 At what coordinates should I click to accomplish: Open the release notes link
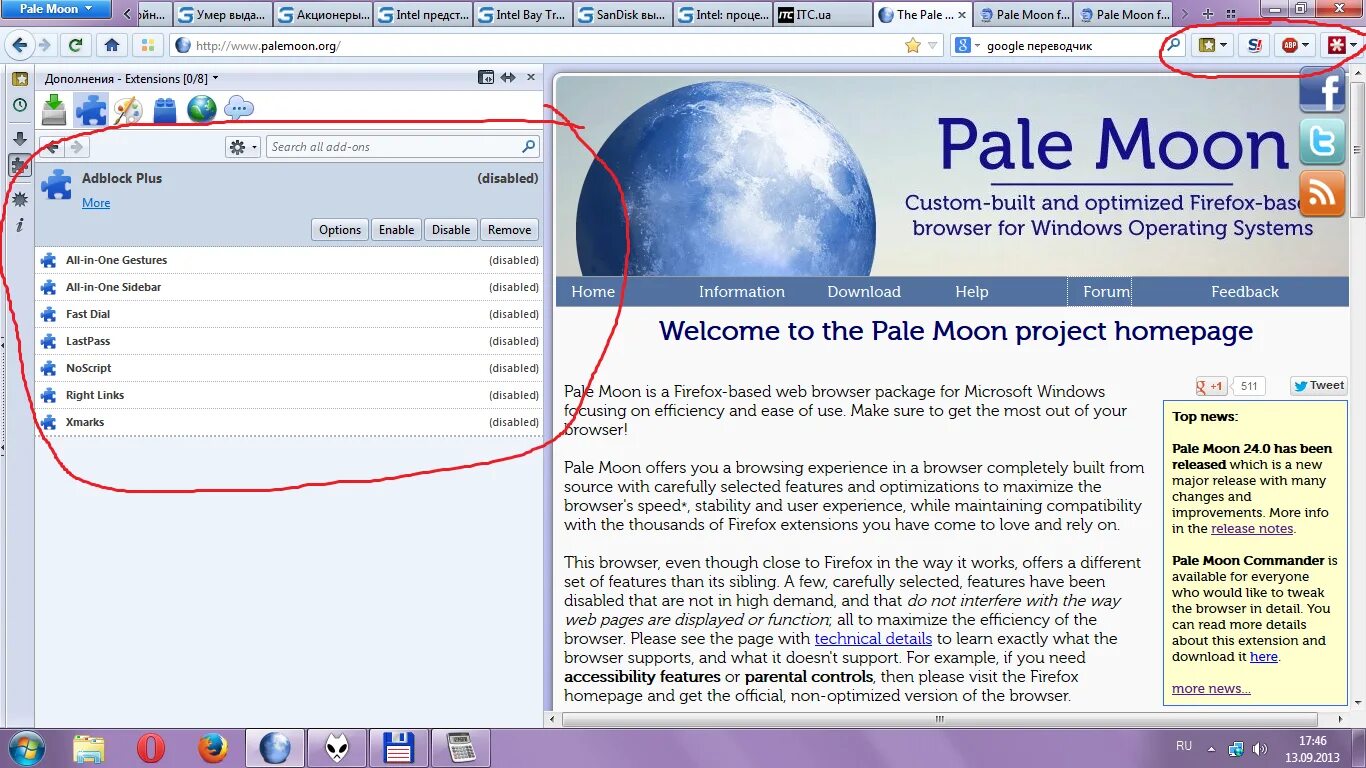pyautogui.click(x=1252, y=529)
